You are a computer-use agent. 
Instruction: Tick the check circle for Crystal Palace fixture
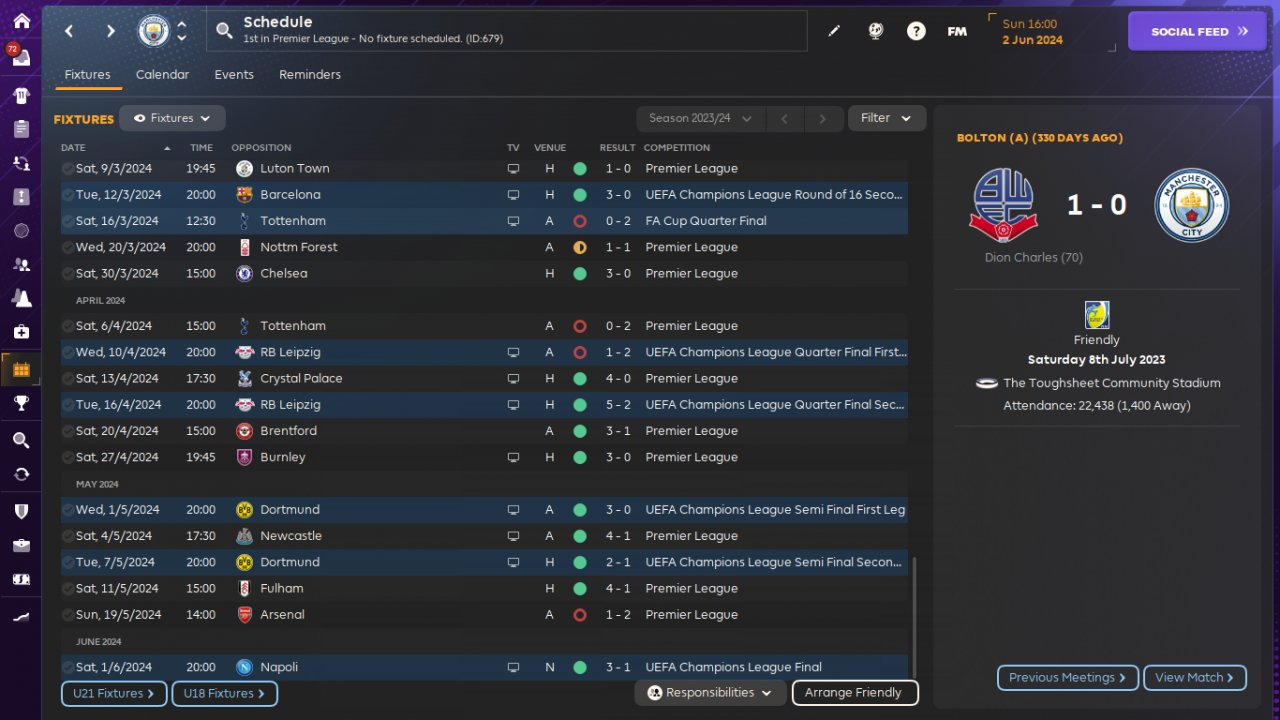(x=67, y=379)
